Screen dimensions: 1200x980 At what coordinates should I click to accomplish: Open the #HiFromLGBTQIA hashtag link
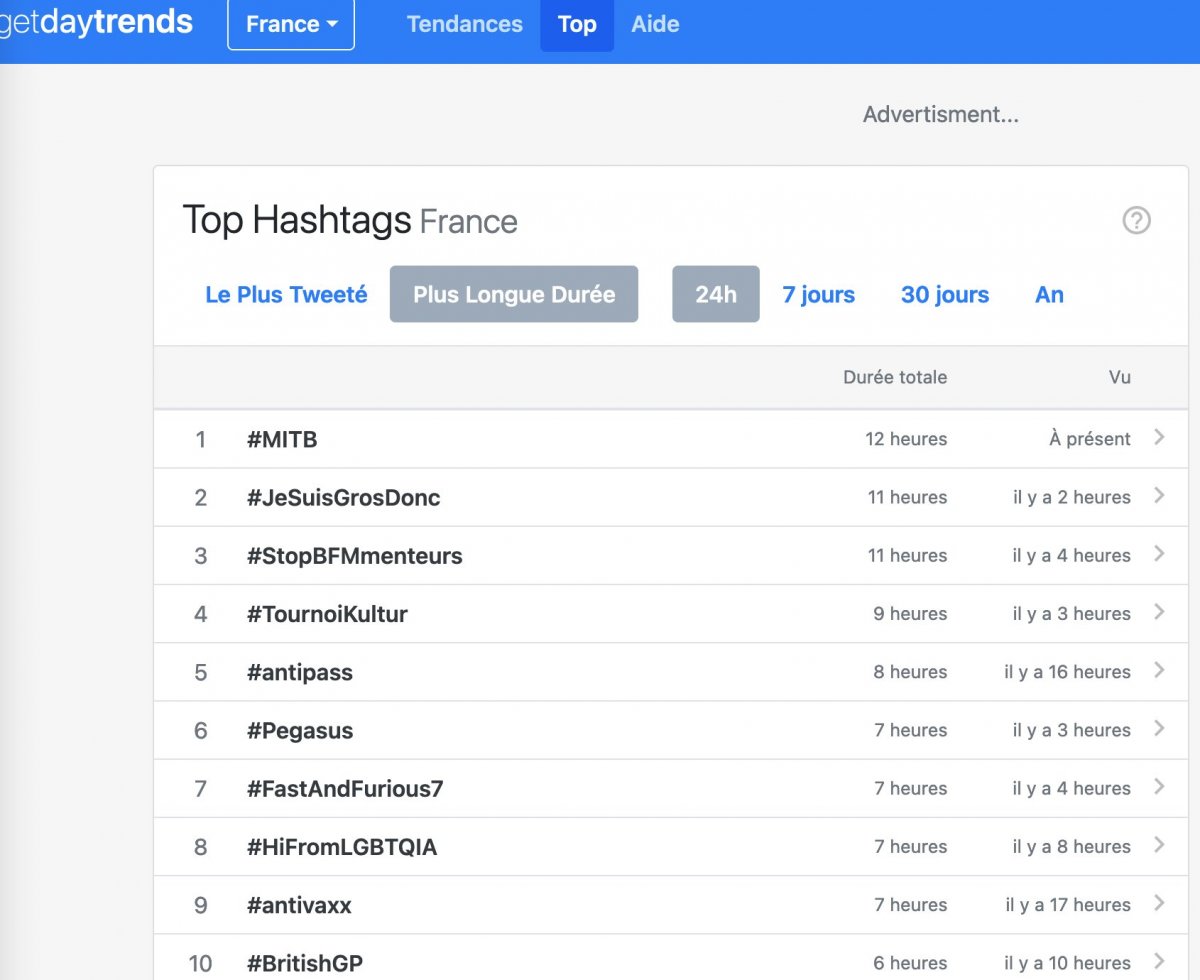click(342, 847)
